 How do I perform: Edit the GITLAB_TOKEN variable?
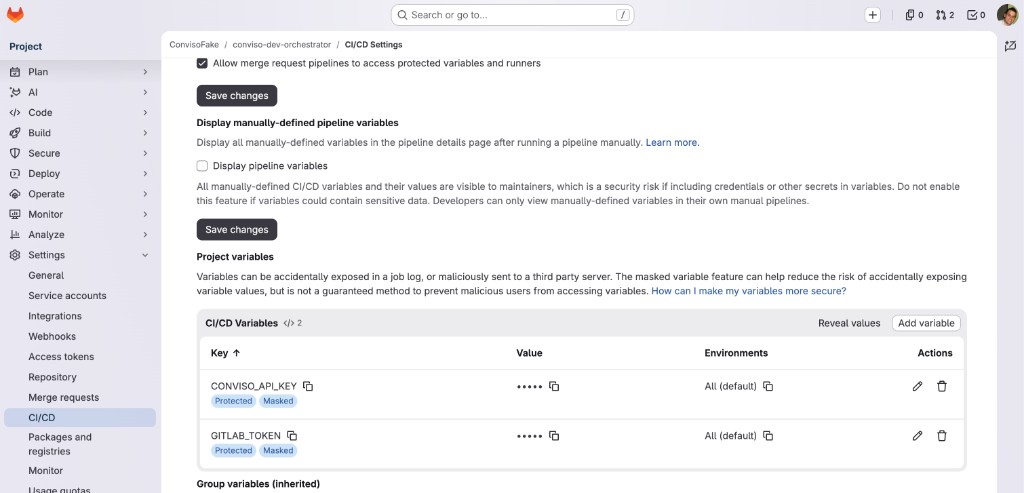point(918,436)
